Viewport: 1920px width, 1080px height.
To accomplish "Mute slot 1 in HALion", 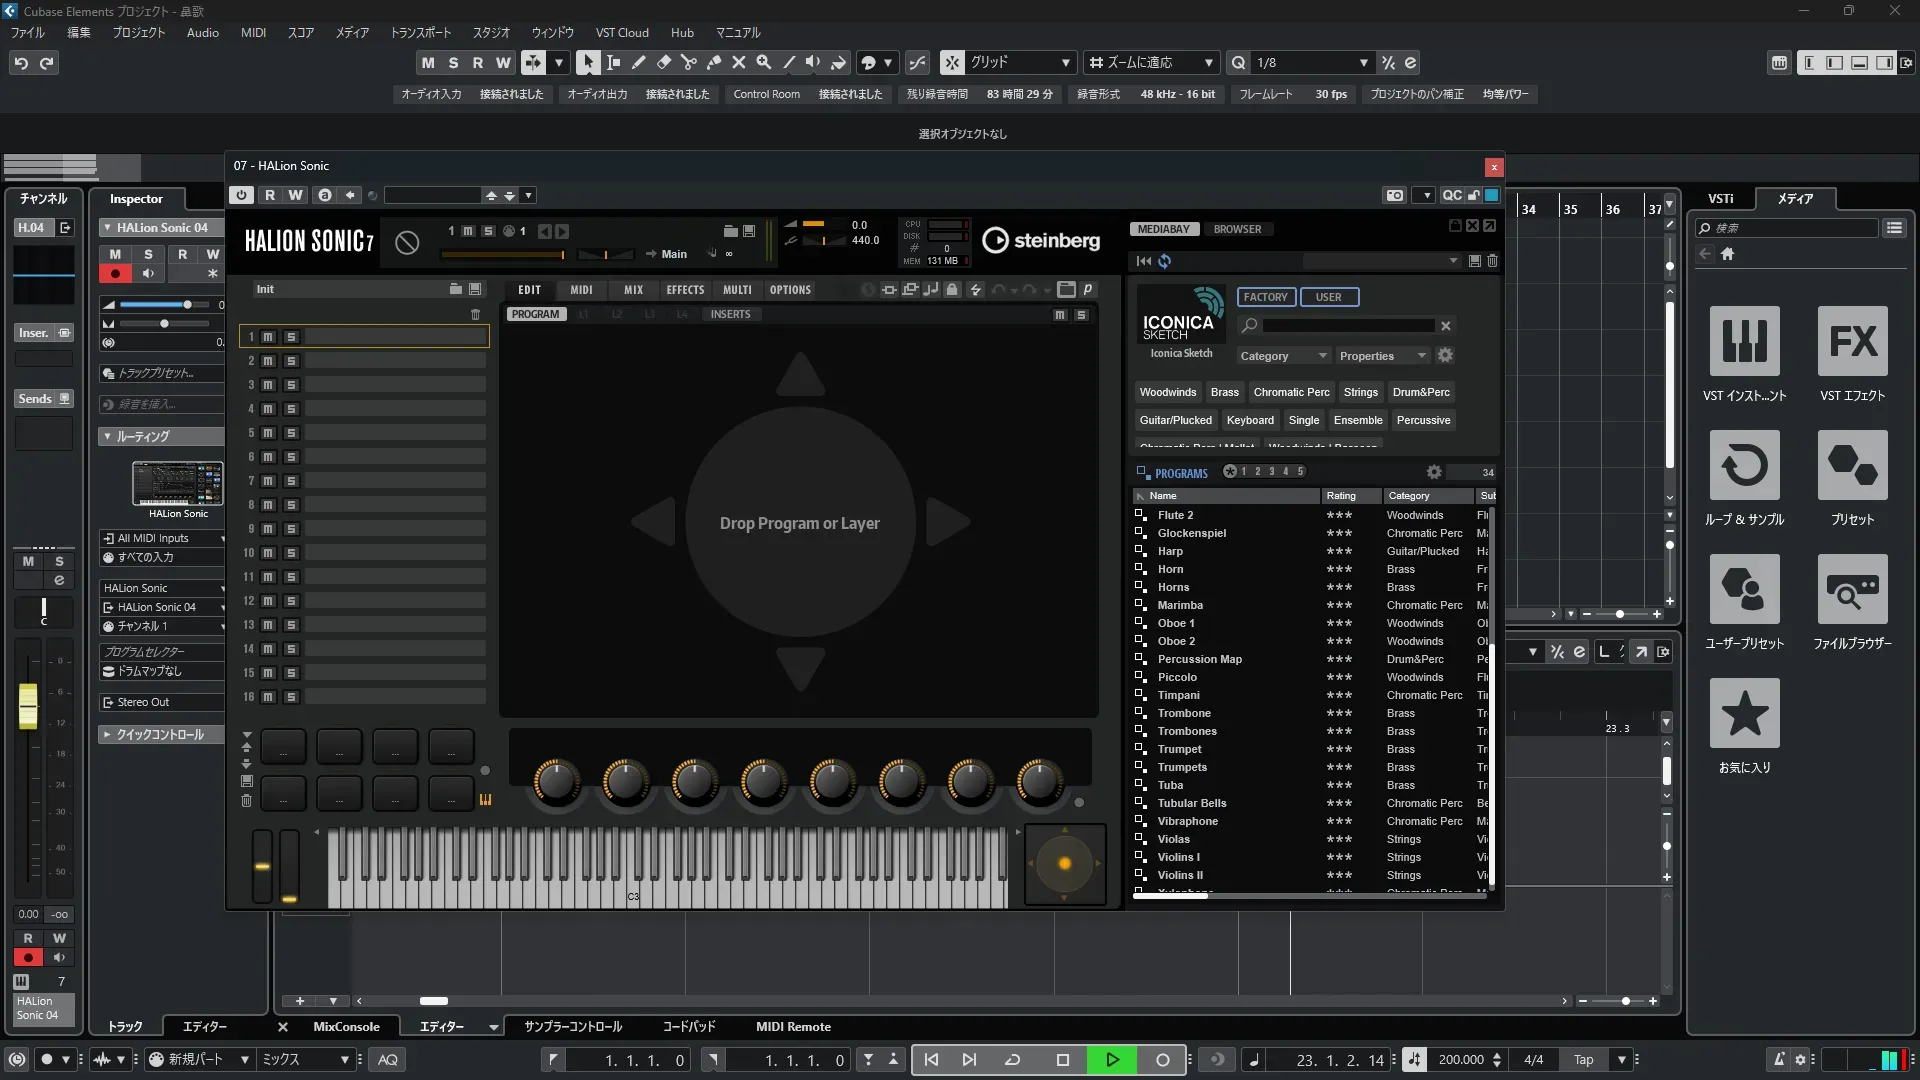I will [268, 337].
